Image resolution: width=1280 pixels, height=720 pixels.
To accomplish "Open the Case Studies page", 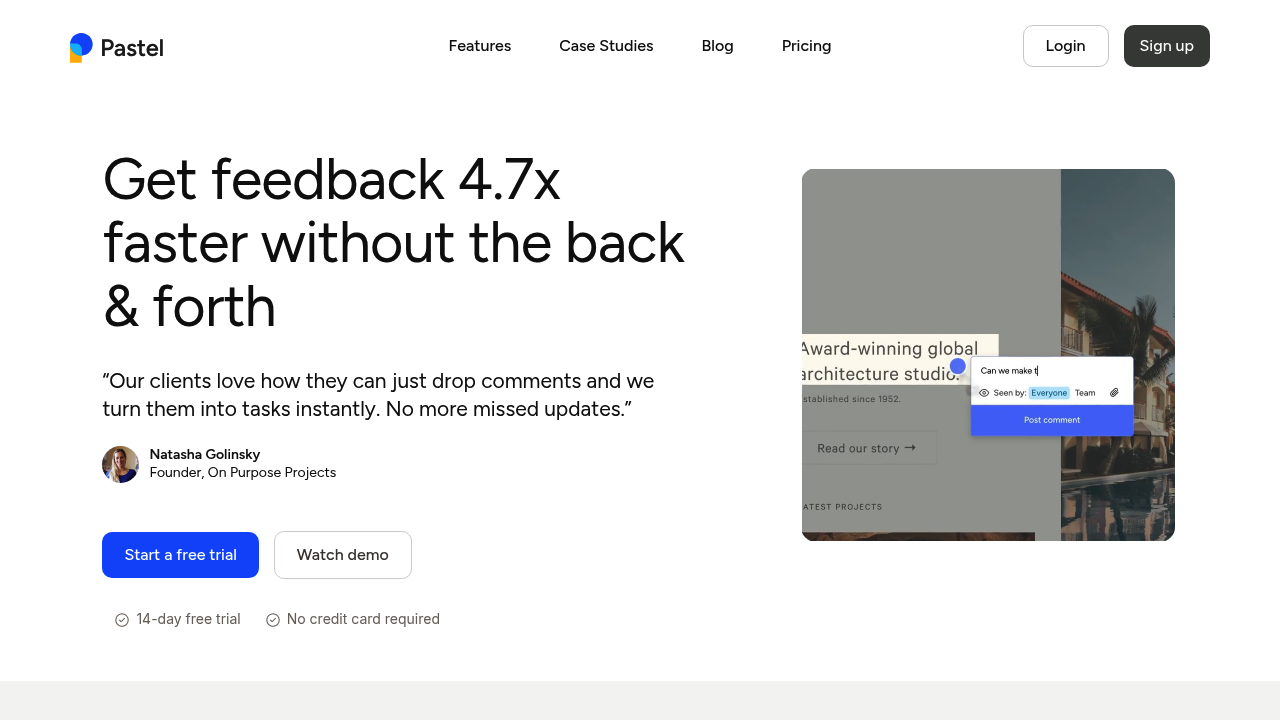I will [x=606, y=46].
